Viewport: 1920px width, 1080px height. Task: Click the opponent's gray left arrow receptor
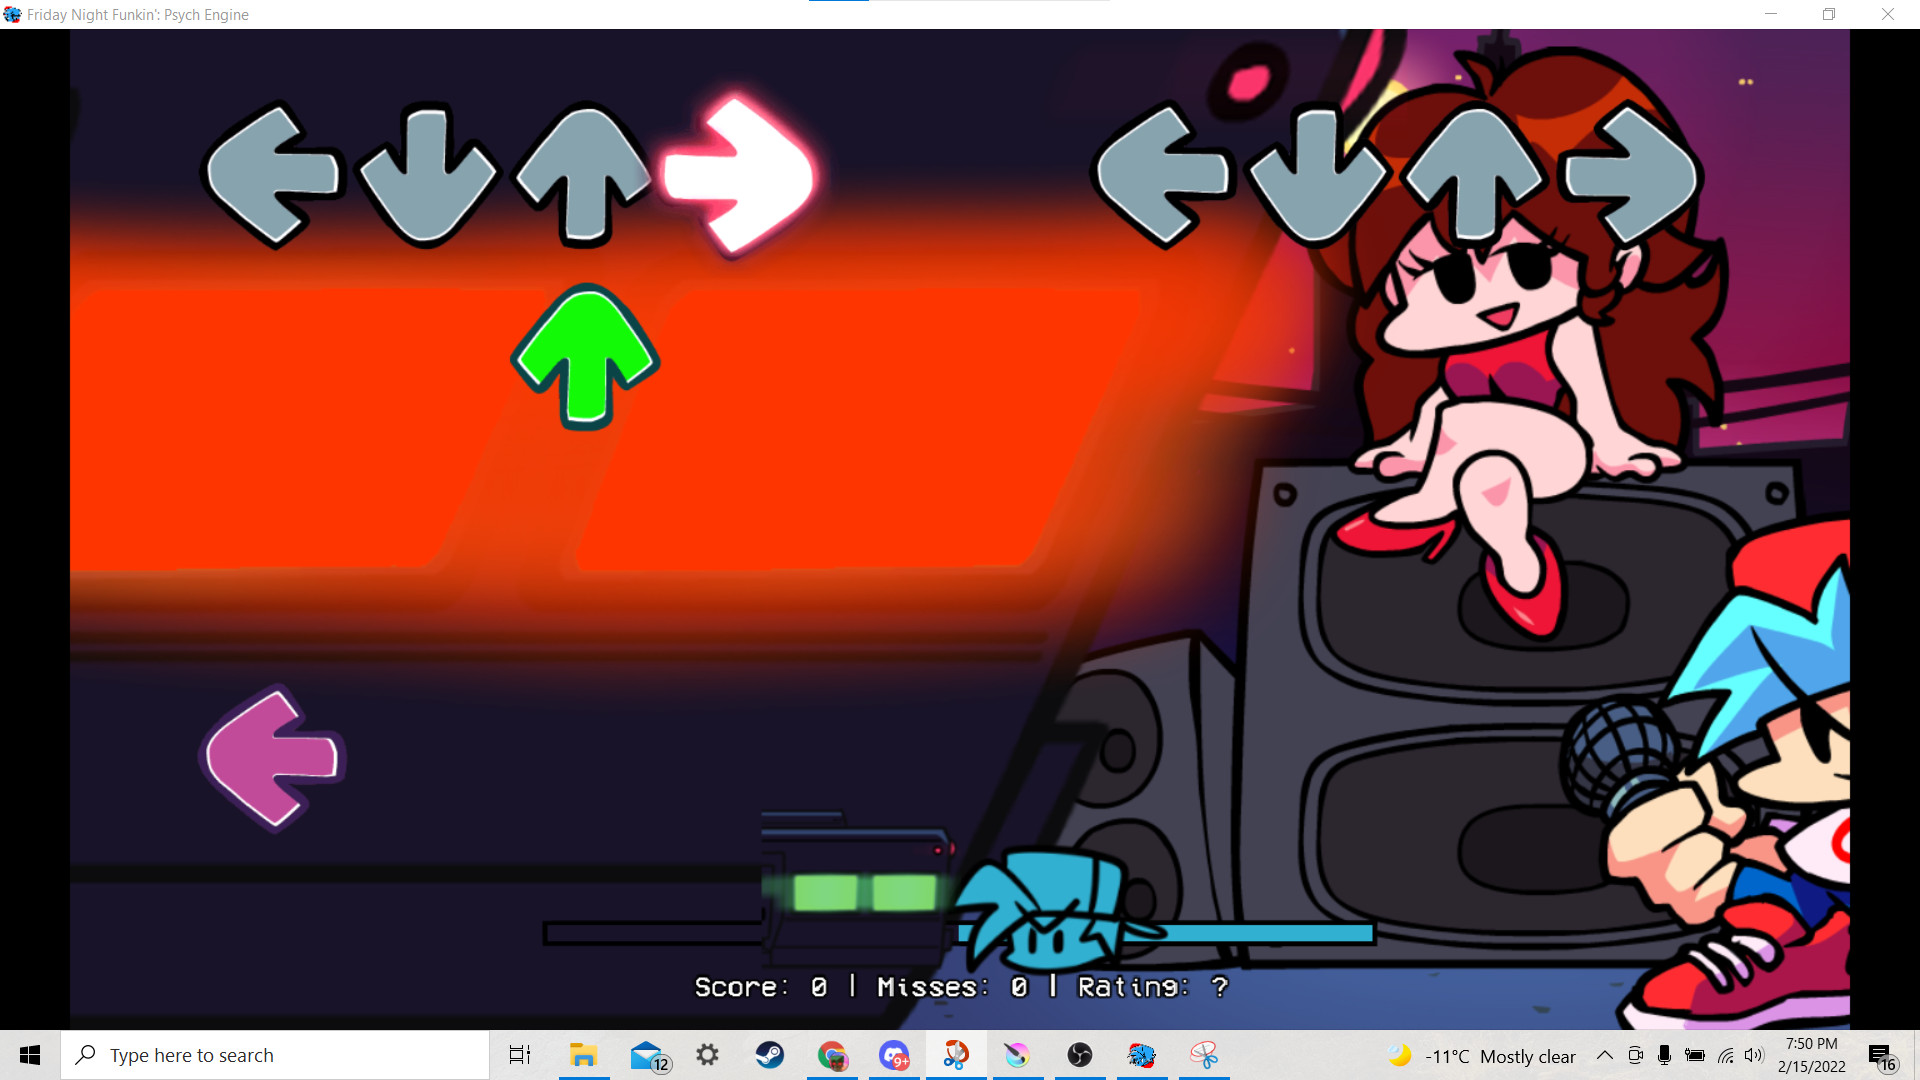272,176
